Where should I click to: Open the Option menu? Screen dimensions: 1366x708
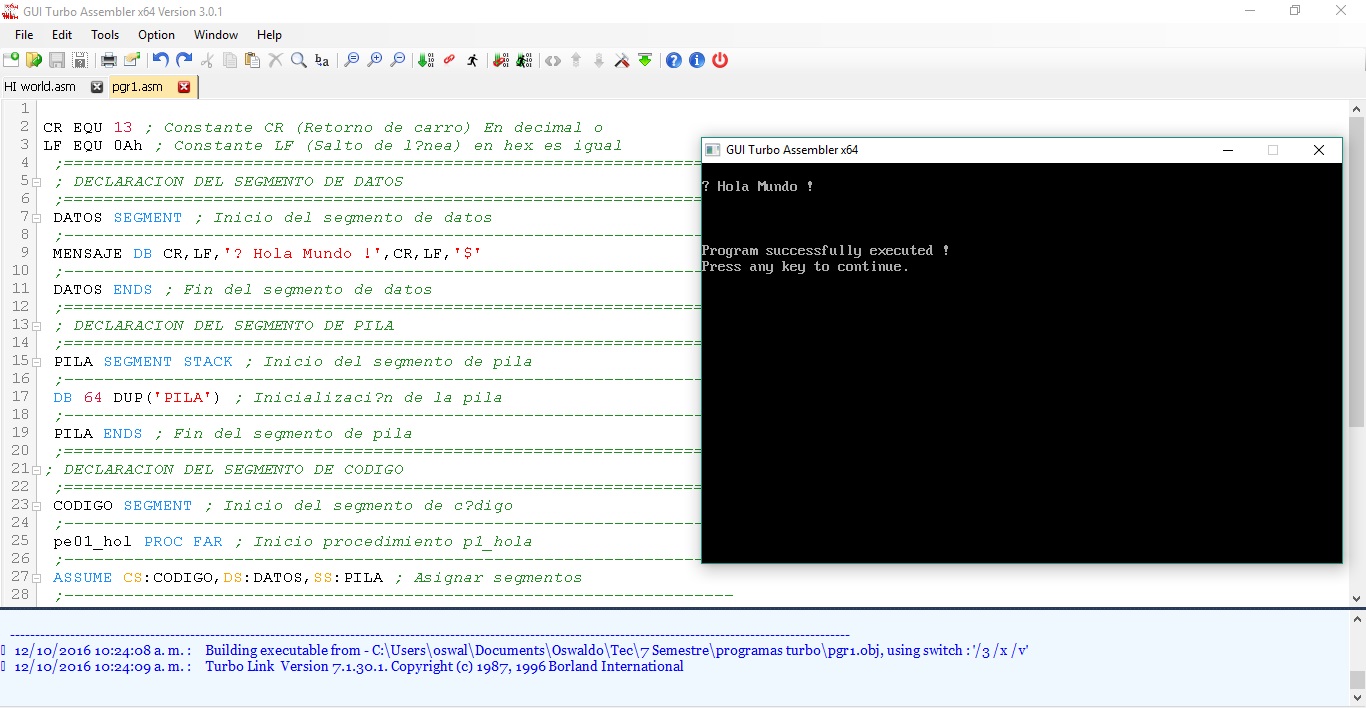point(156,34)
